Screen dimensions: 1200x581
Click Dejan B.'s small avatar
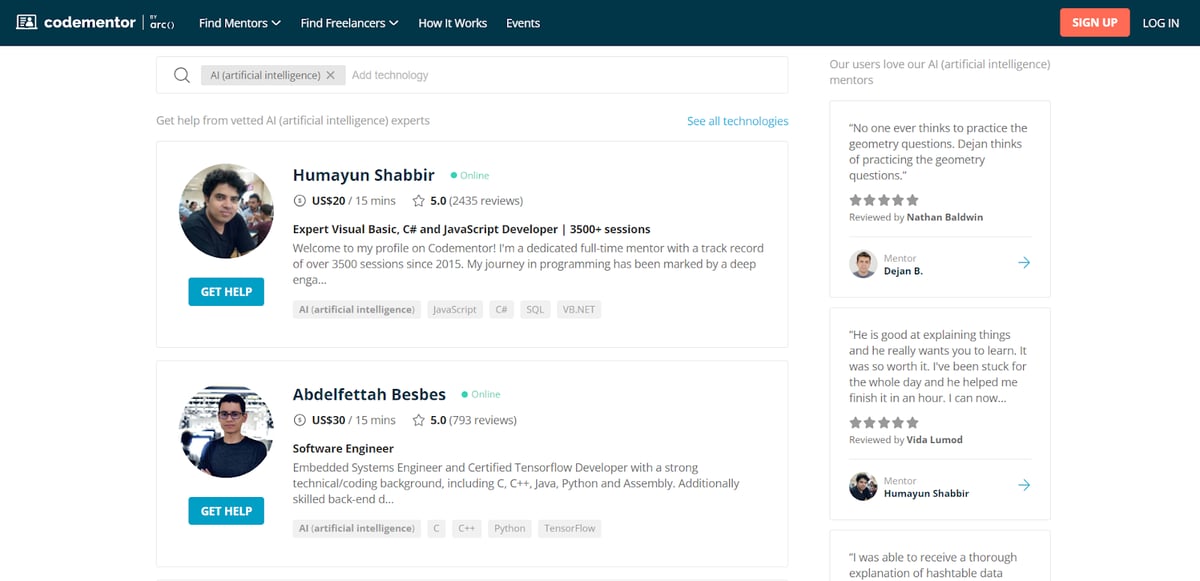(x=863, y=264)
